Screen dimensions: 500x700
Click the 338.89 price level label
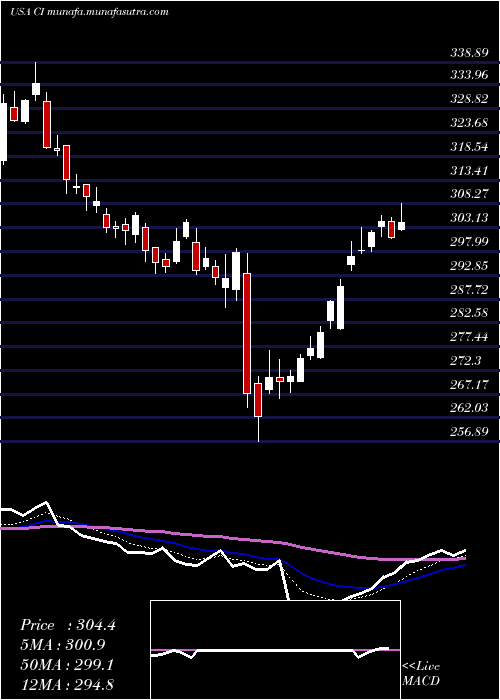(468, 54)
